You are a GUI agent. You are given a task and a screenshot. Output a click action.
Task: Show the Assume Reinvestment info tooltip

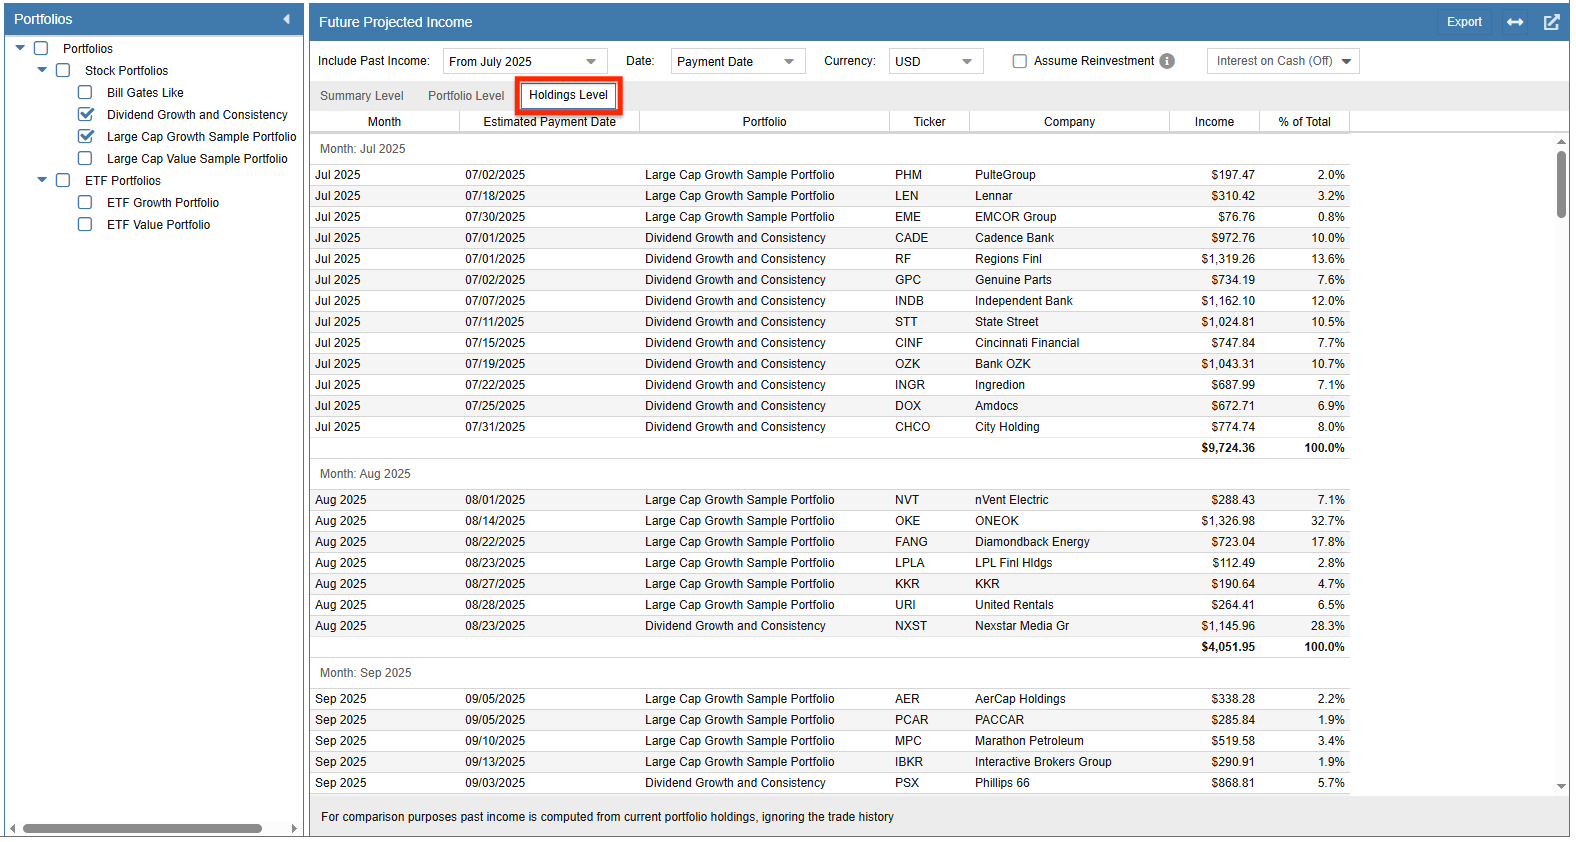click(1167, 61)
